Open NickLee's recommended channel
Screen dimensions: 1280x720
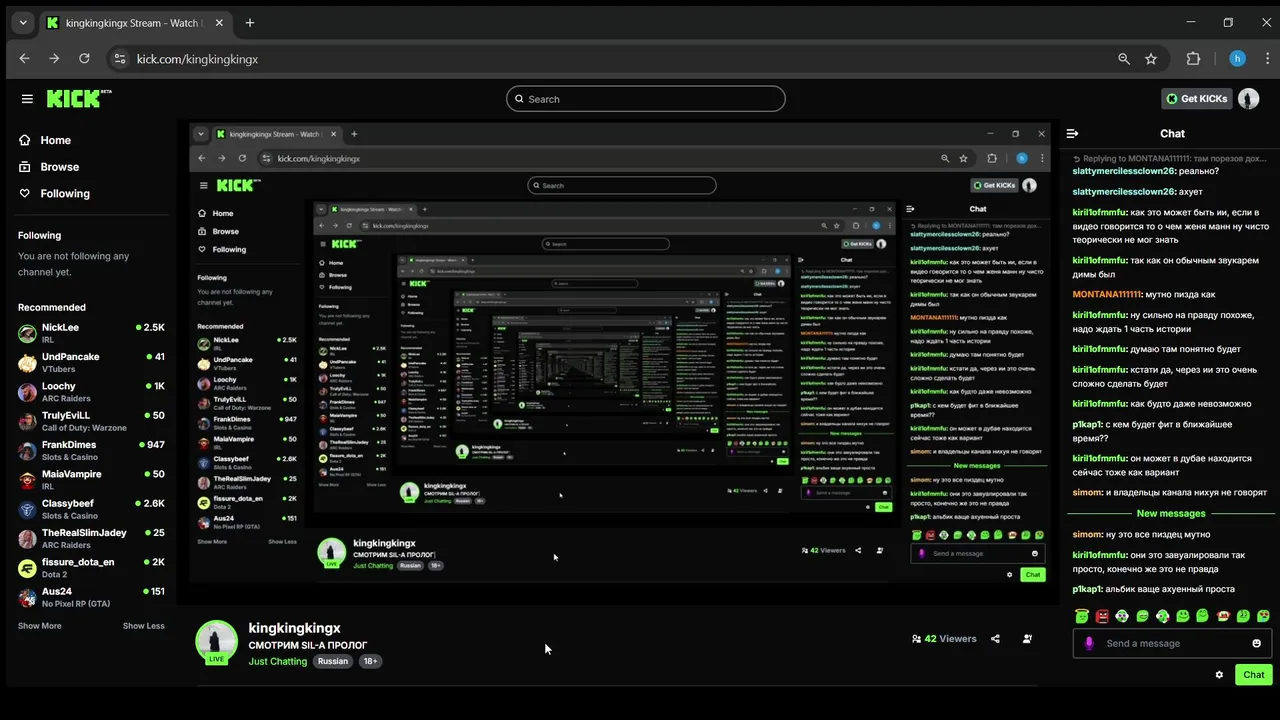tap(91, 333)
